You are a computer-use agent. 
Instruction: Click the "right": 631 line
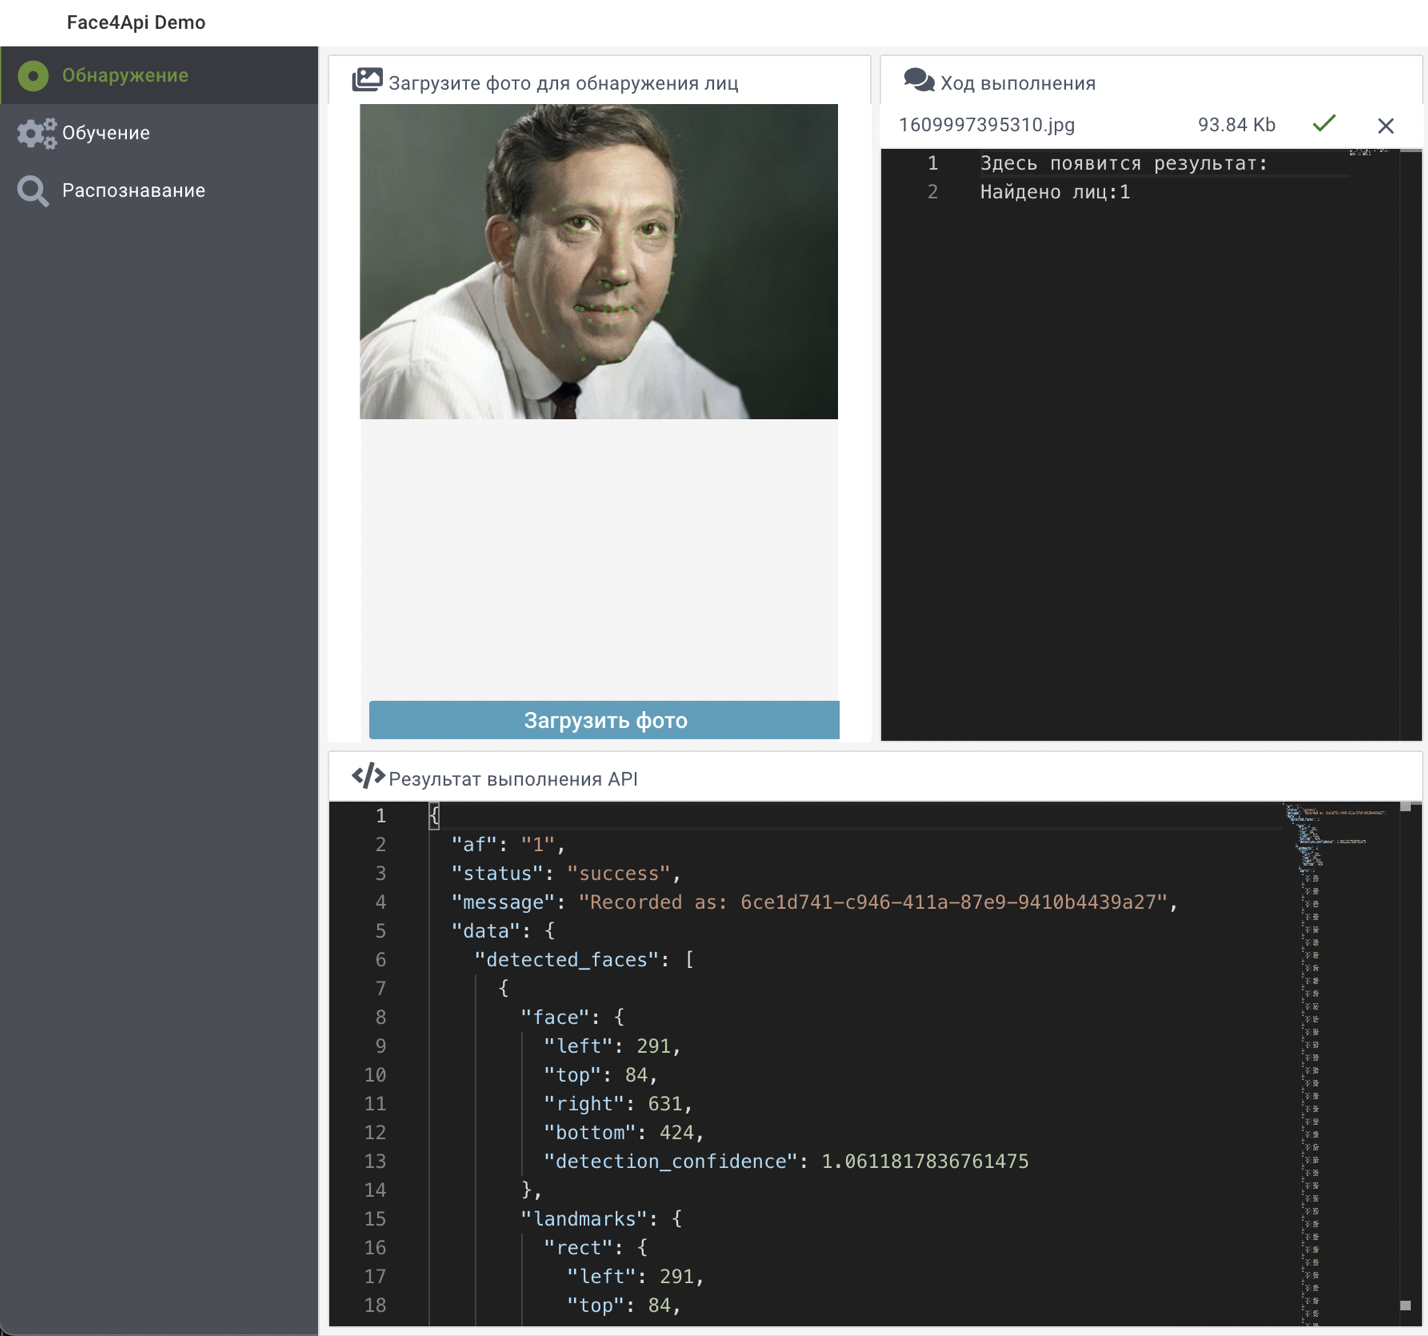point(618,1104)
